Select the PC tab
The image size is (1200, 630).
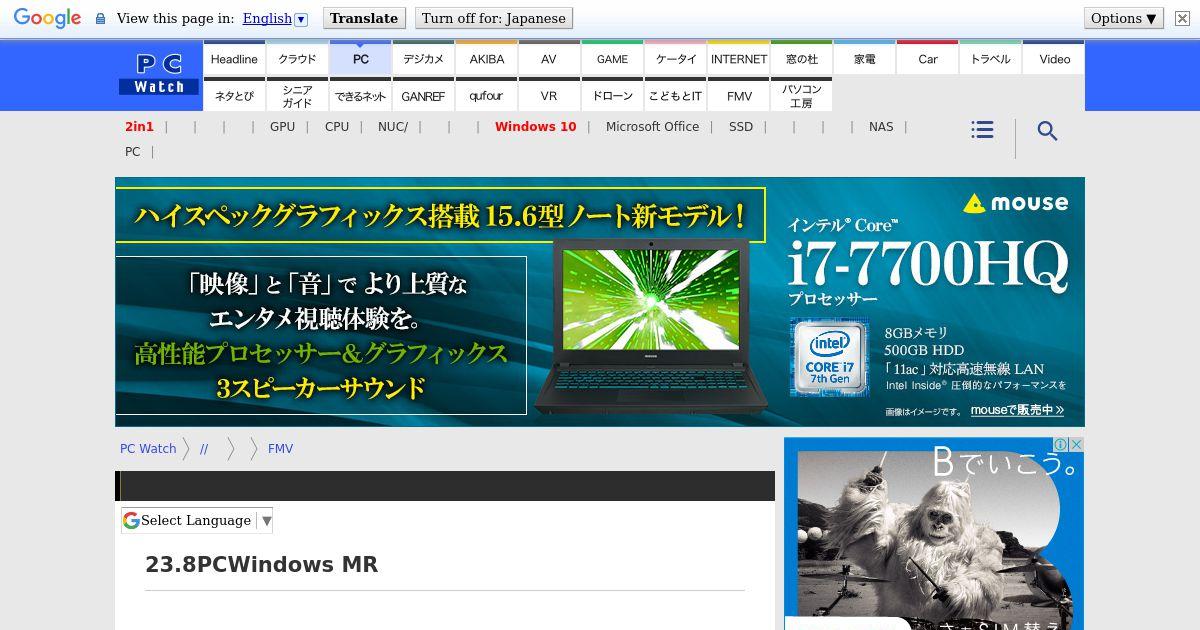pos(360,58)
